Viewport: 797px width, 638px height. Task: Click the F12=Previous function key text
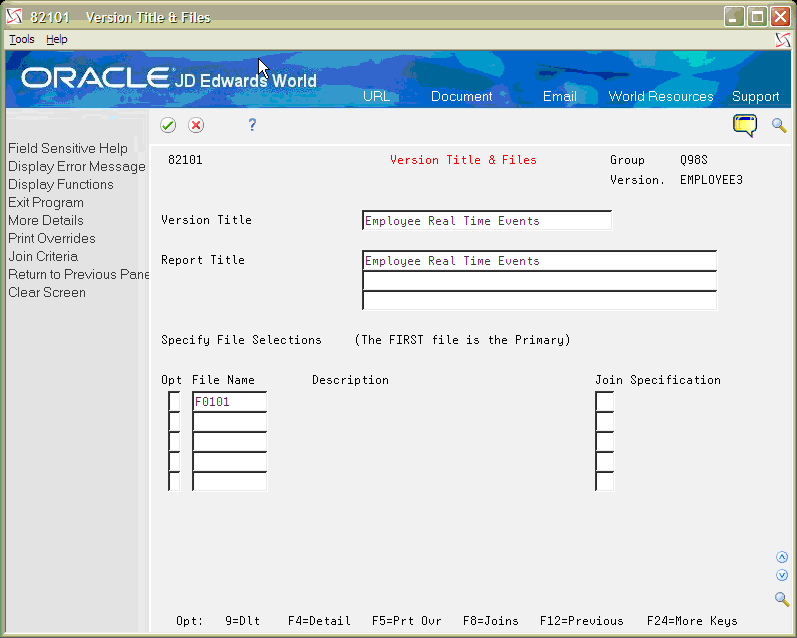[x=581, y=621]
